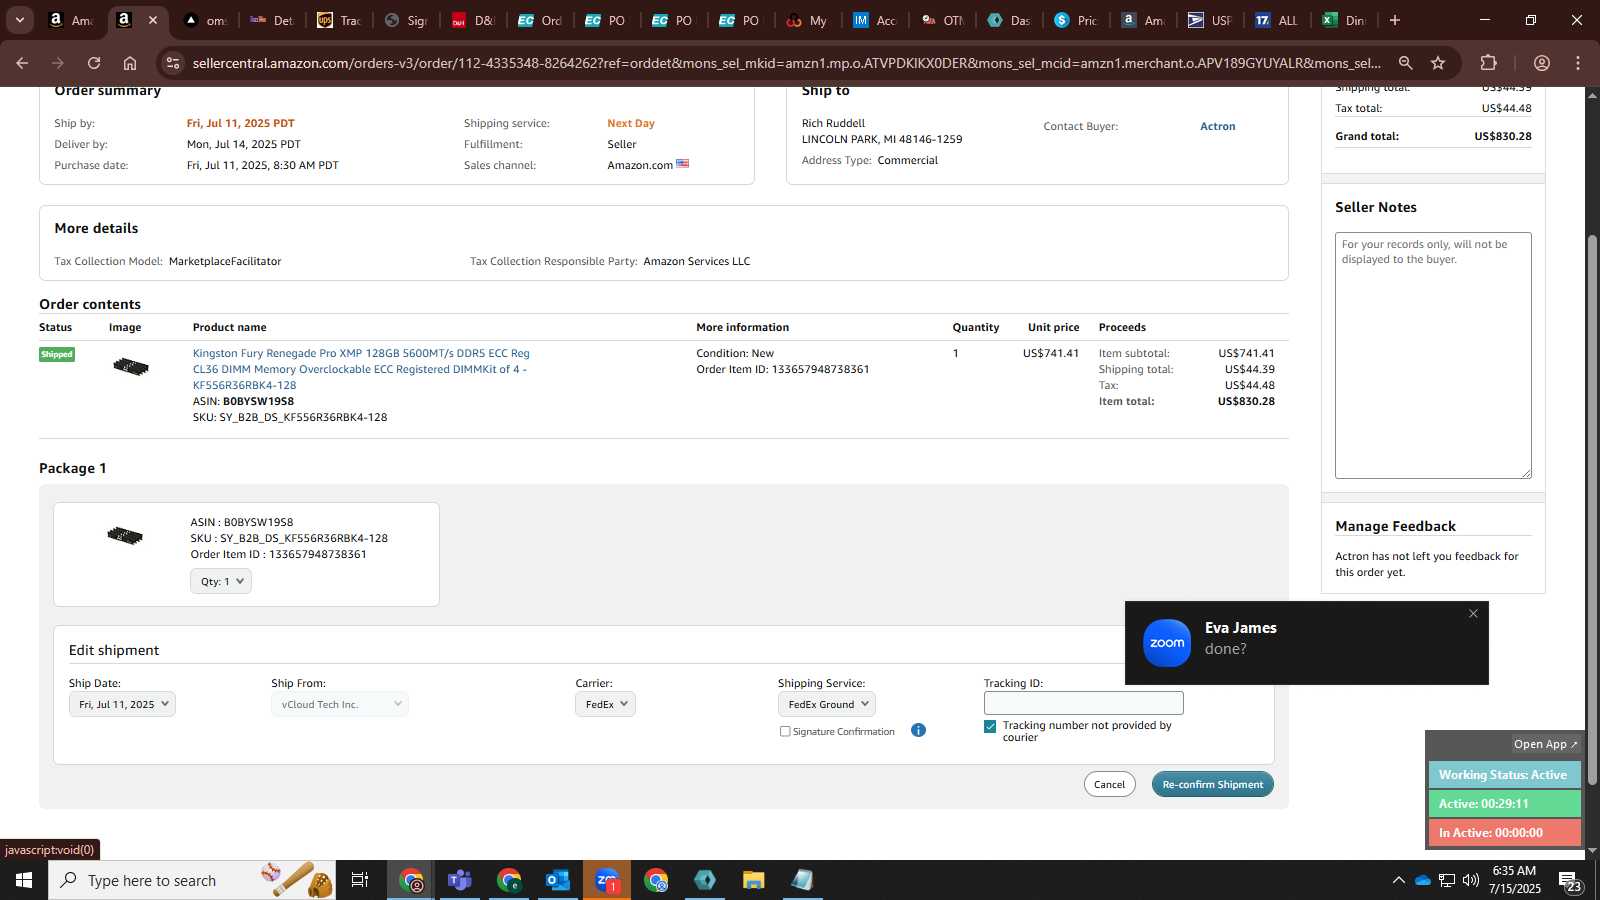Switch to the Pric tab
The image size is (1600, 900).
pyautogui.click(x=1075, y=20)
